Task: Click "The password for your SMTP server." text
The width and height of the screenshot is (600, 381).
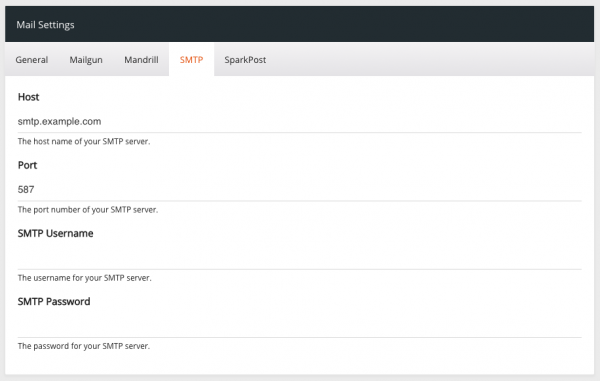Action: pyautogui.click(x=84, y=346)
